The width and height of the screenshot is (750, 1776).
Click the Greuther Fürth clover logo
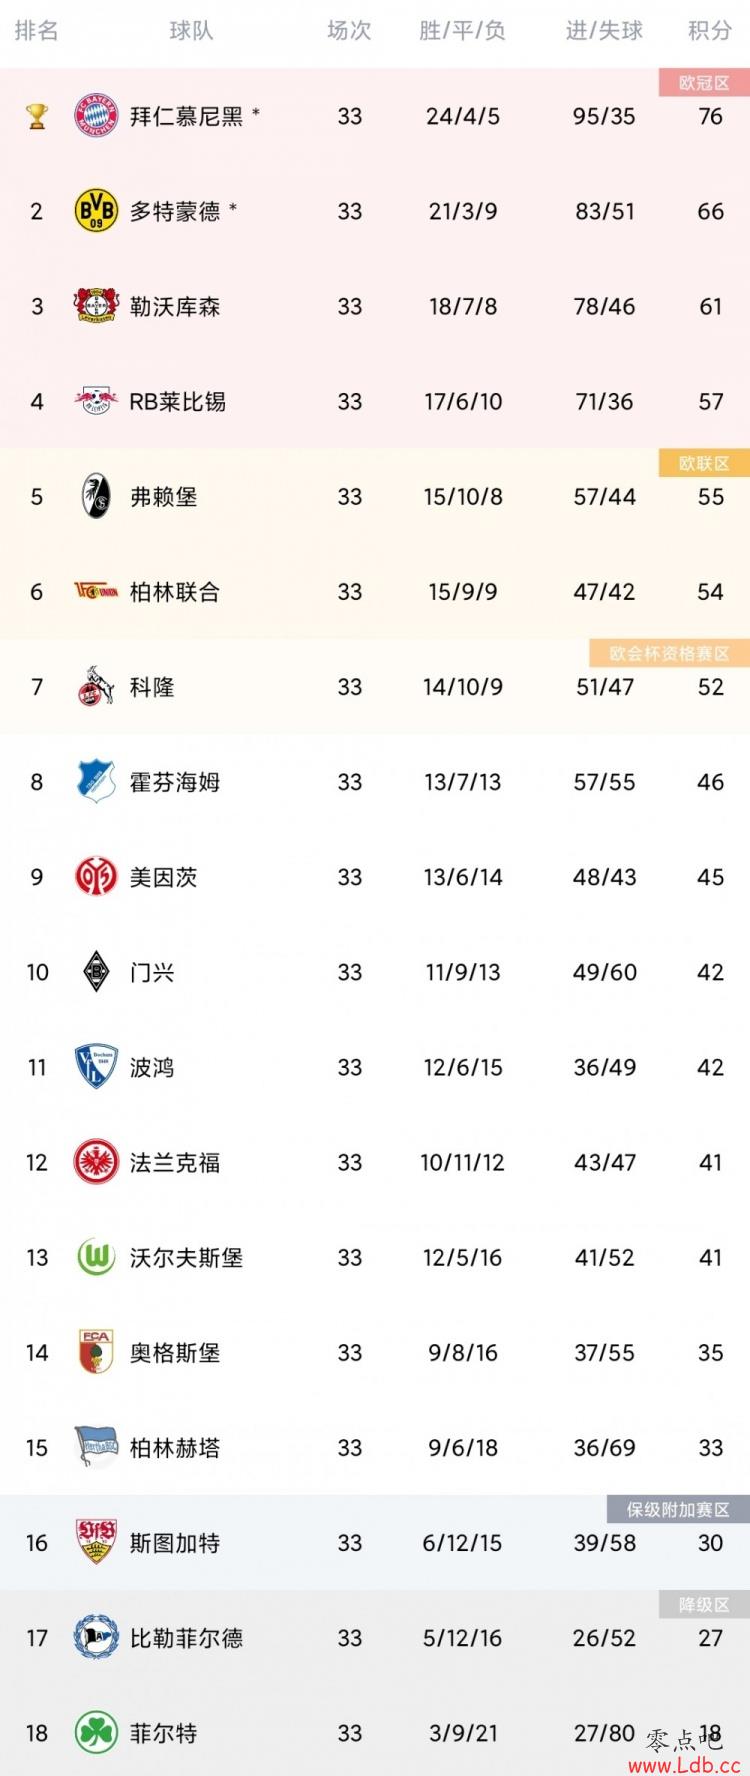click(x=97, y=1733)
